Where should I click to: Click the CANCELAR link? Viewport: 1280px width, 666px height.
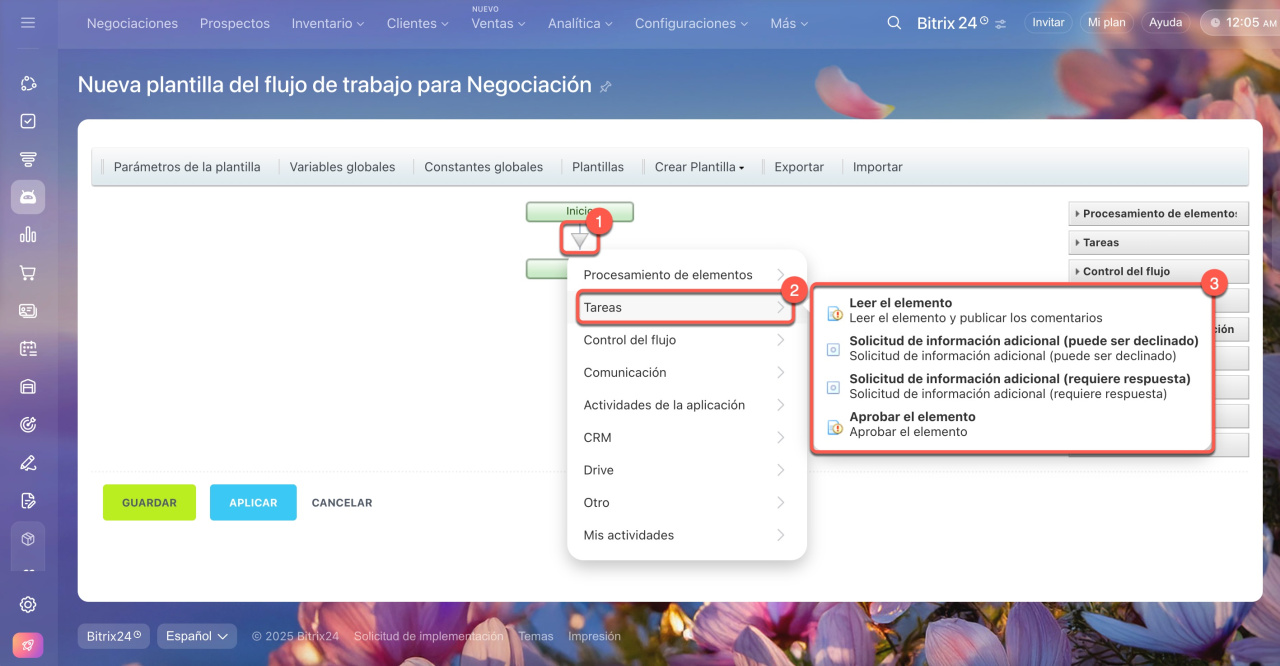click(x=342, y=503)
